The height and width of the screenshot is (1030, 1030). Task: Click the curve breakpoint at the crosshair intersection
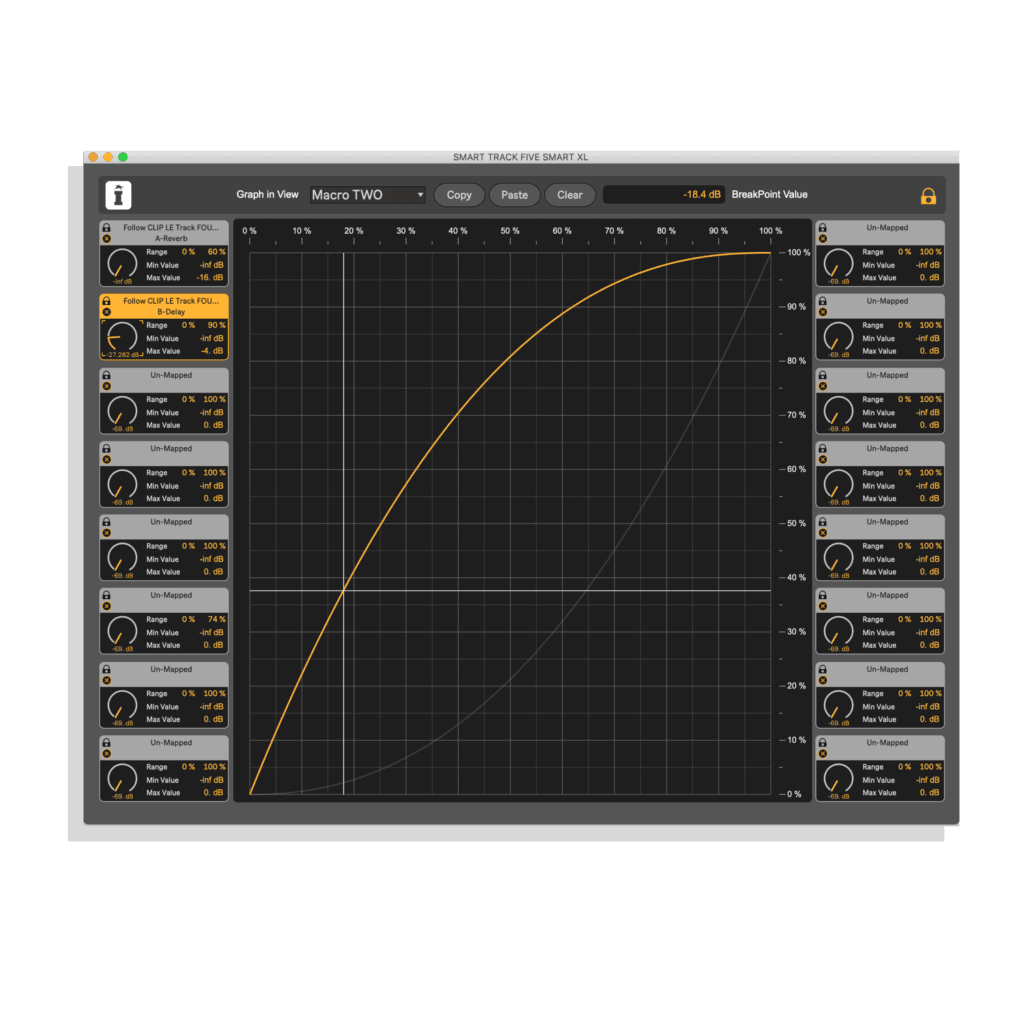click(344, 591)
